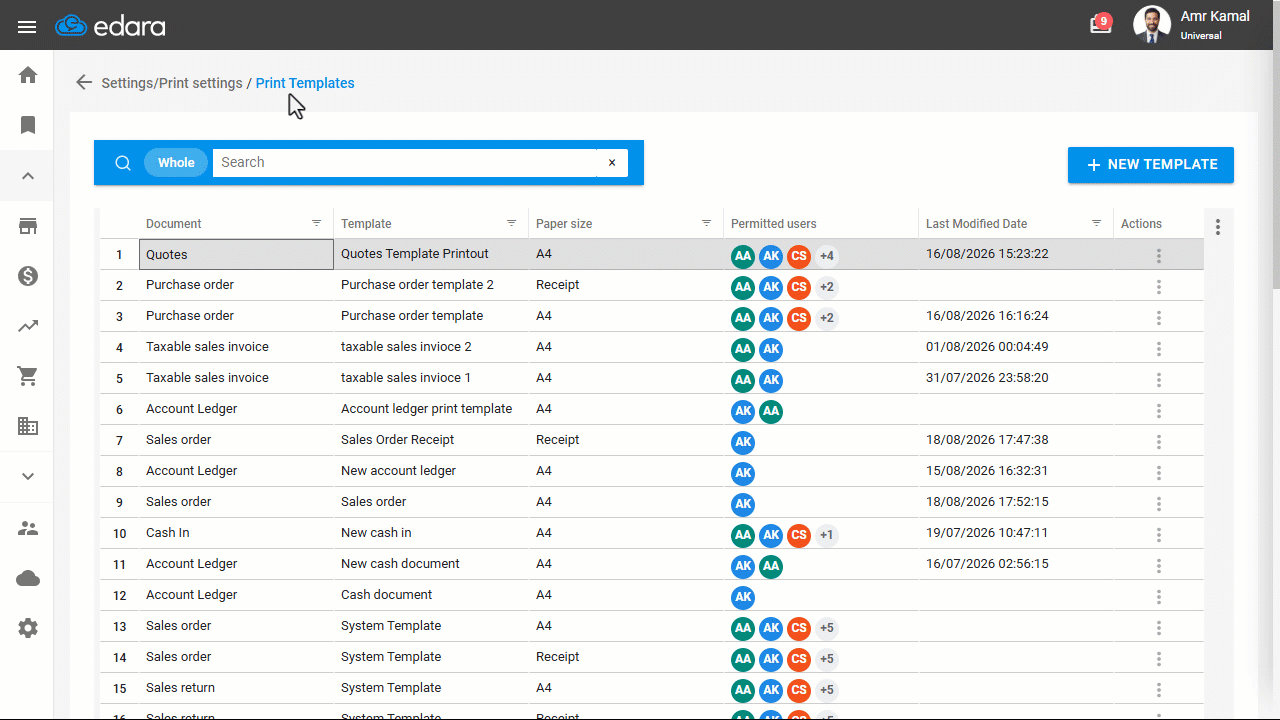
Task: Open the table options three-dot menu
Action: 1218,227
